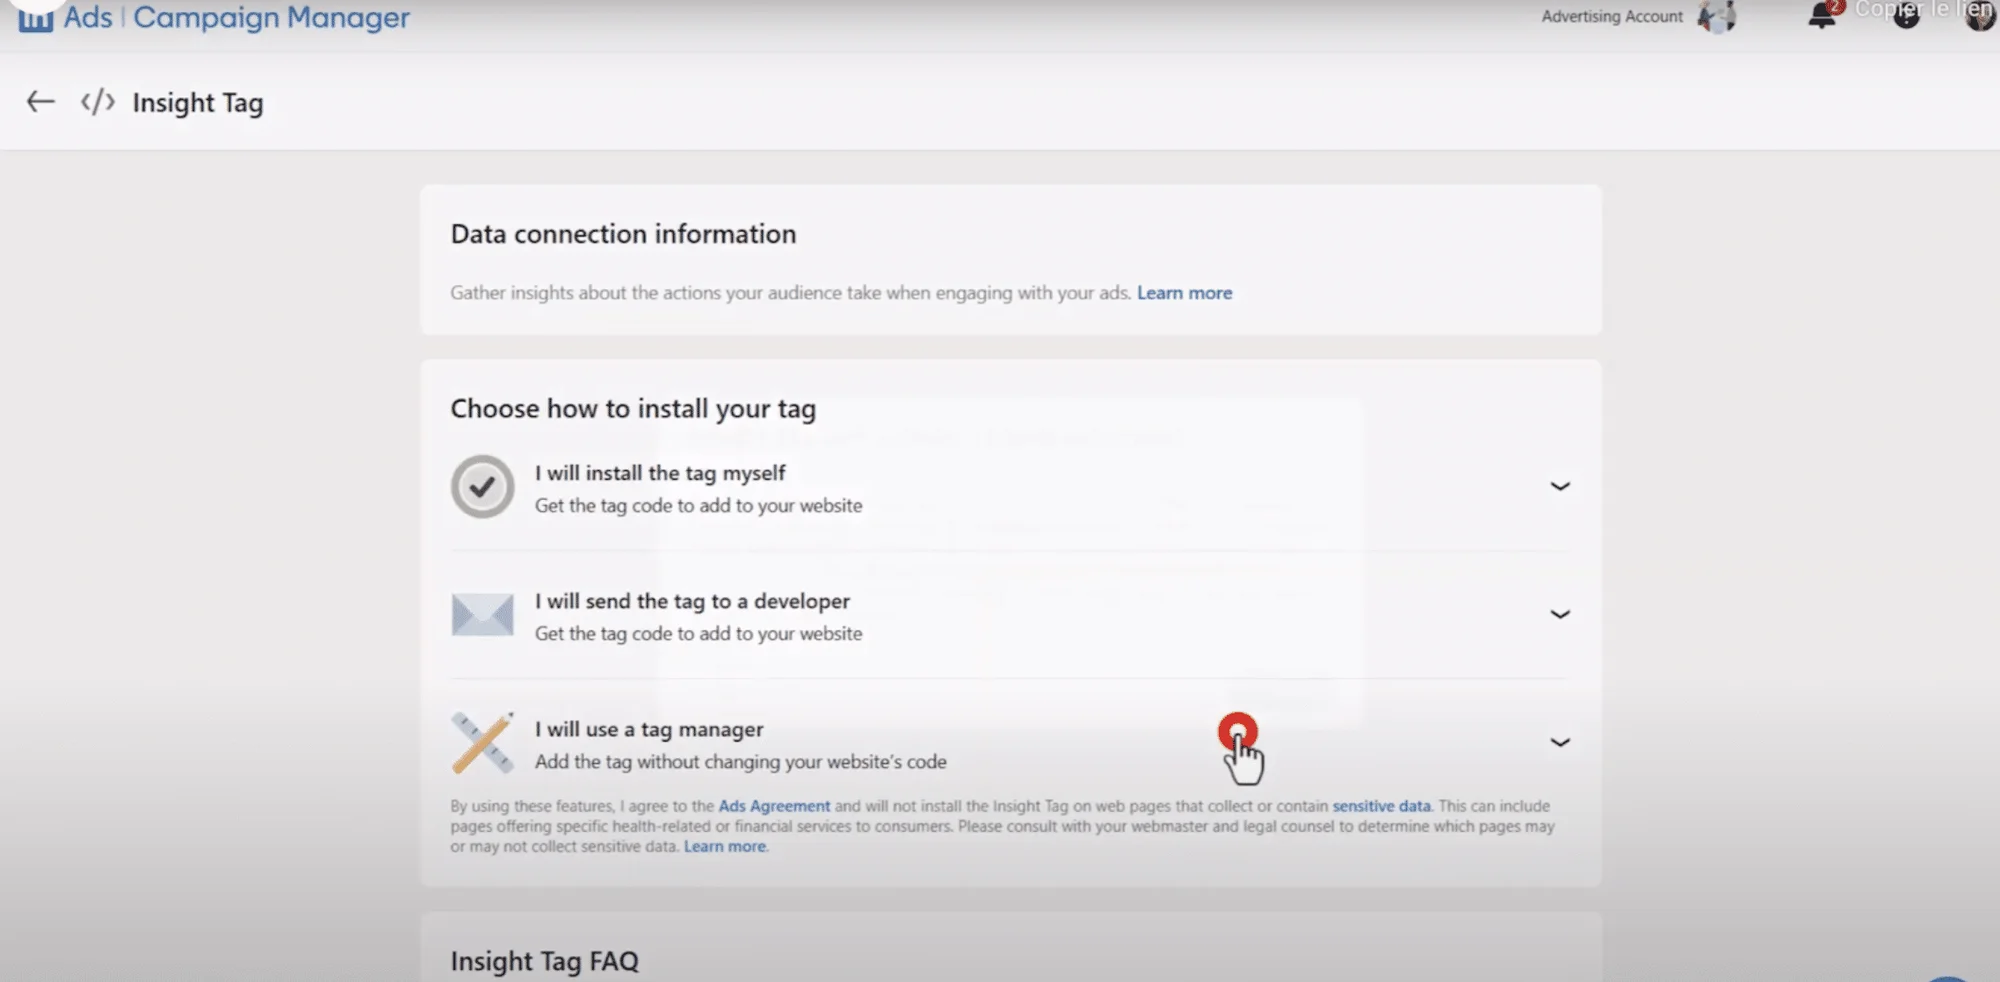Click the Insight Tag FAQ heading
The height and width of the screenshot is (982, 2000).
pyautogui.click(x=544, y=961)
